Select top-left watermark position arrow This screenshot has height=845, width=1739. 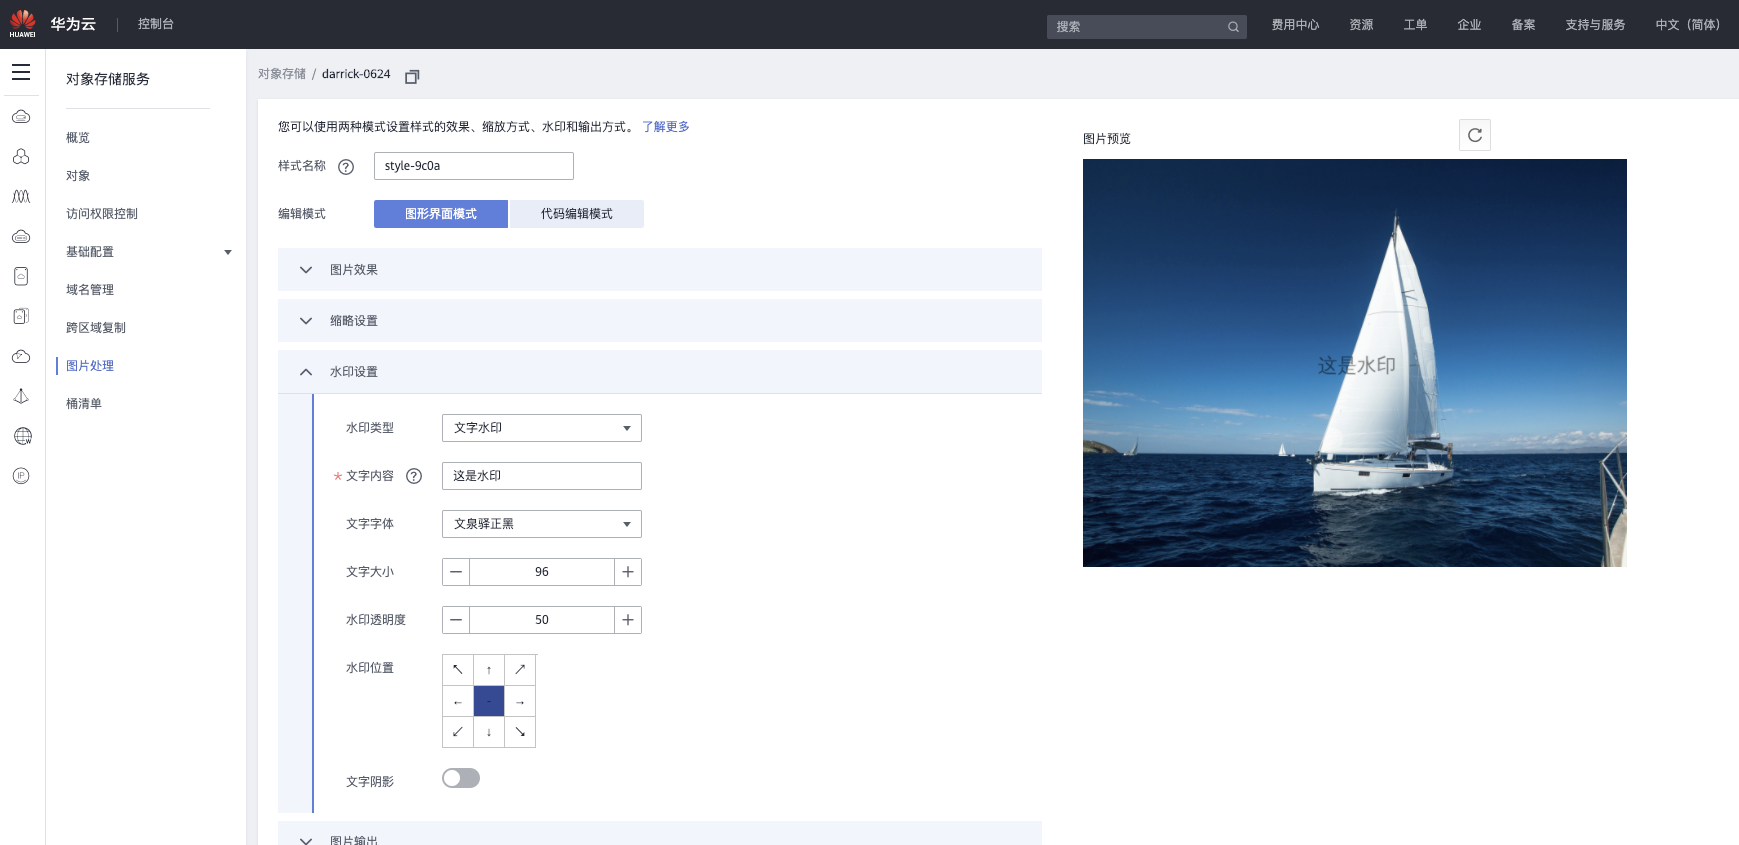pos(458,670)
